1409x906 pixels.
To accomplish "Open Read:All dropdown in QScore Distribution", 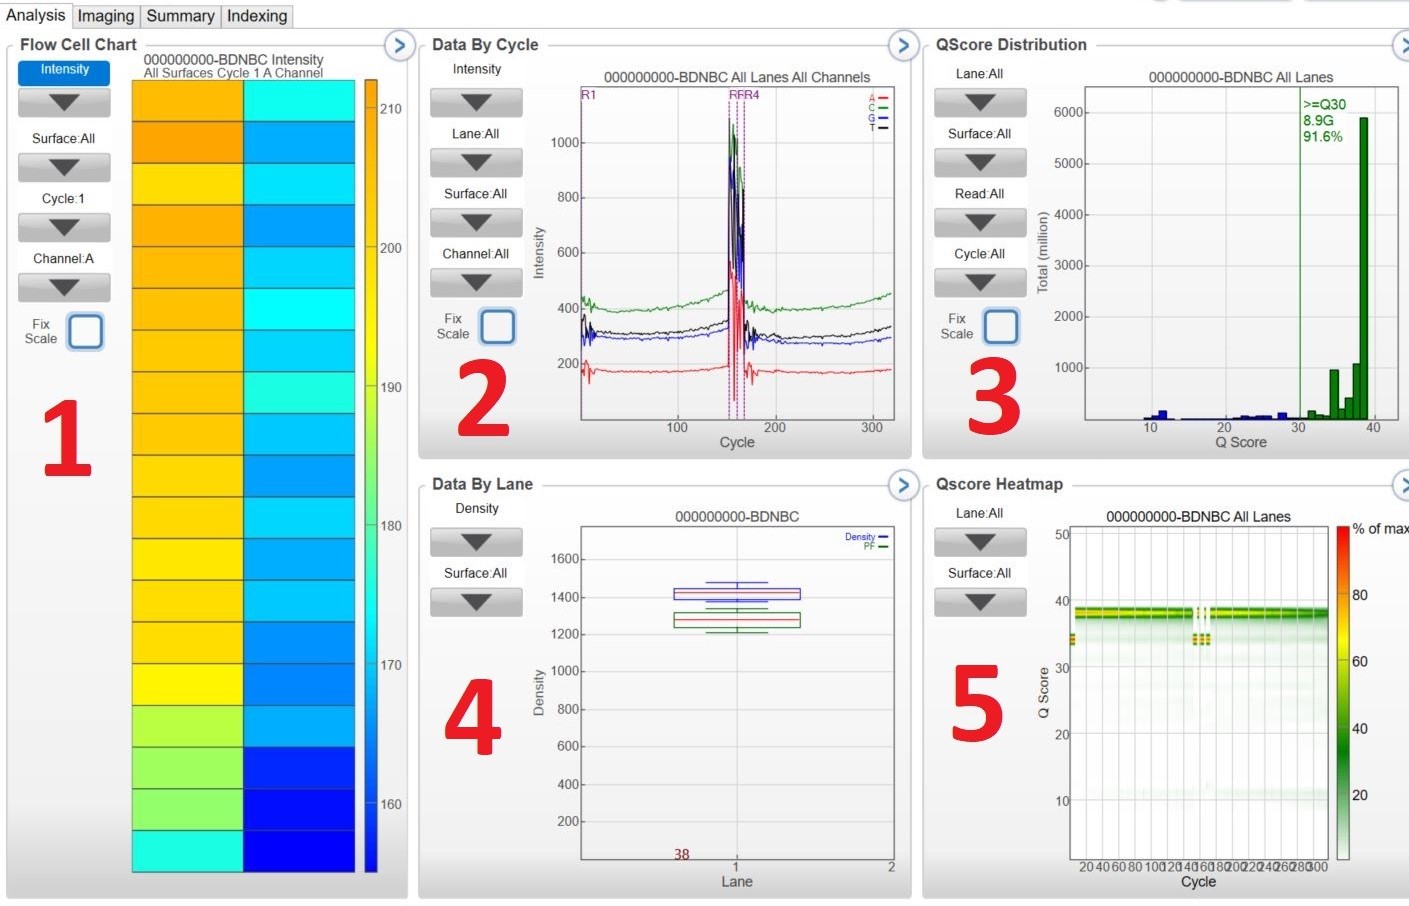I will pyautogui.click(x=980, y=223).
